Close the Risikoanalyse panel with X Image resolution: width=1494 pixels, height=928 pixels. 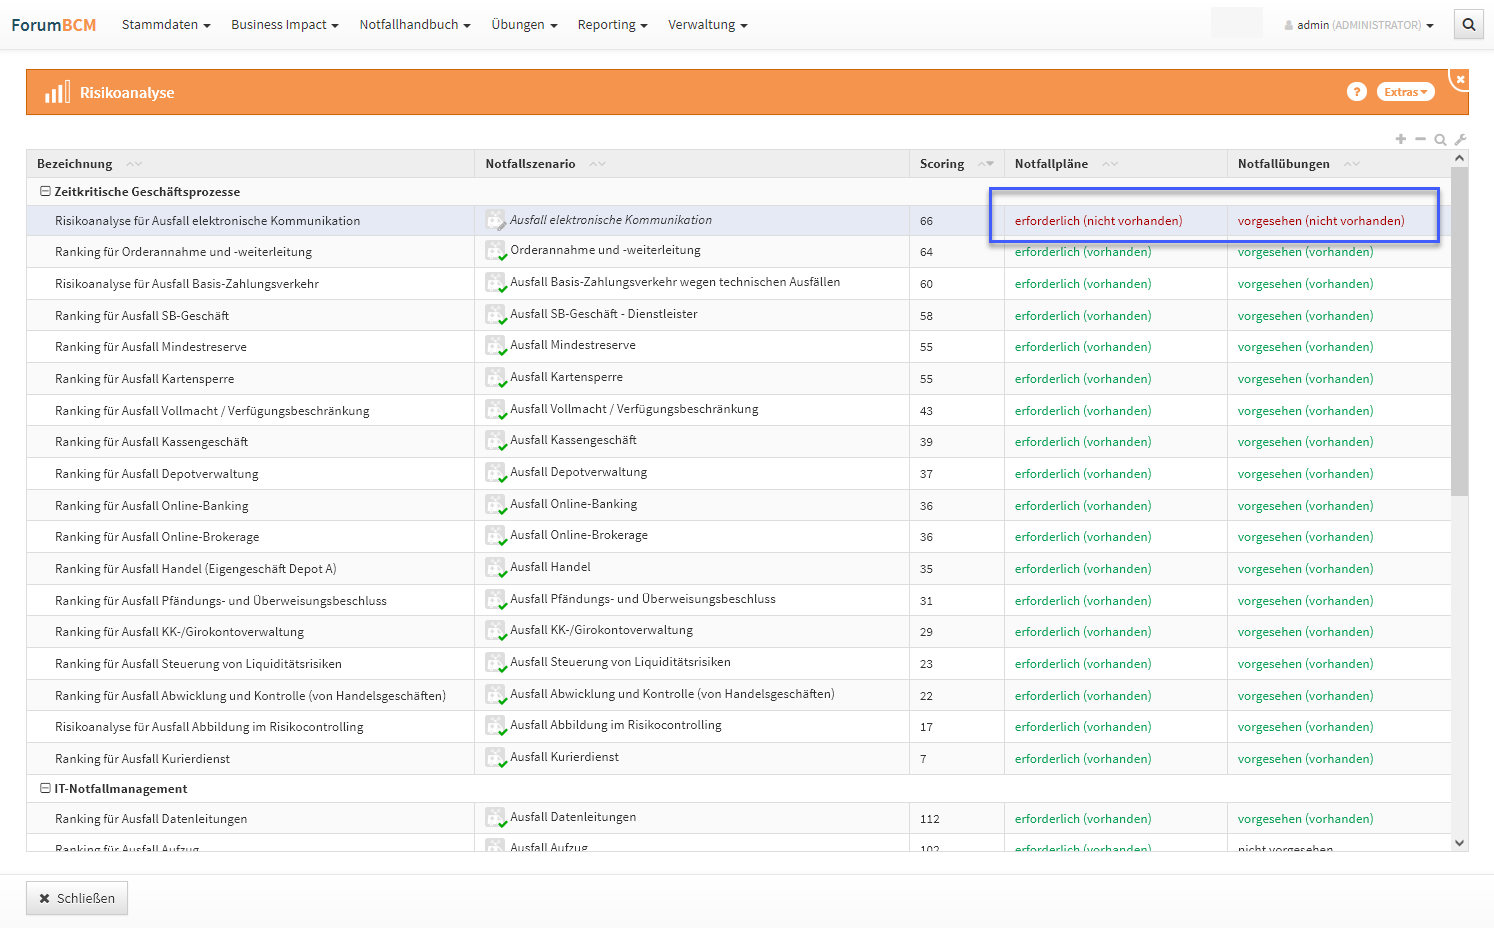[1460, 79]
